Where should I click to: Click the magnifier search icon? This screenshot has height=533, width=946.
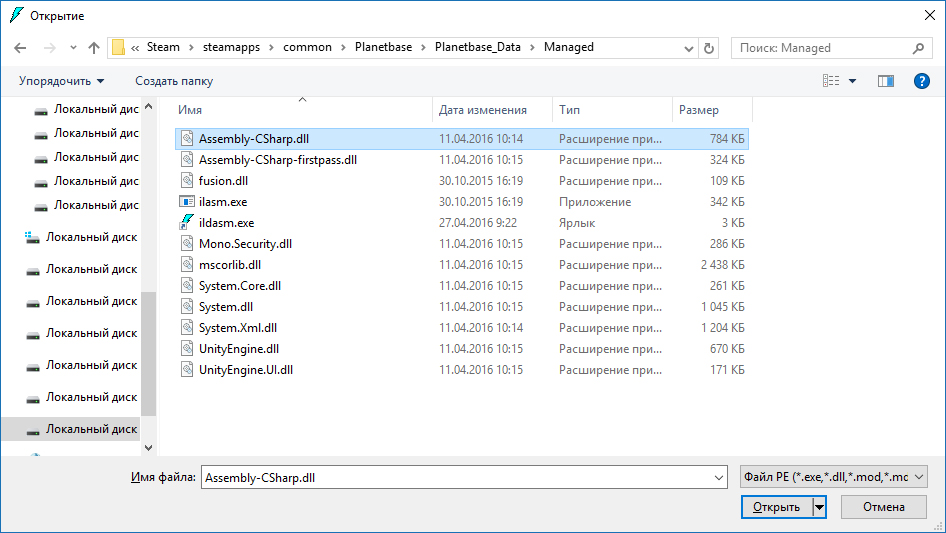click(918, 48)
